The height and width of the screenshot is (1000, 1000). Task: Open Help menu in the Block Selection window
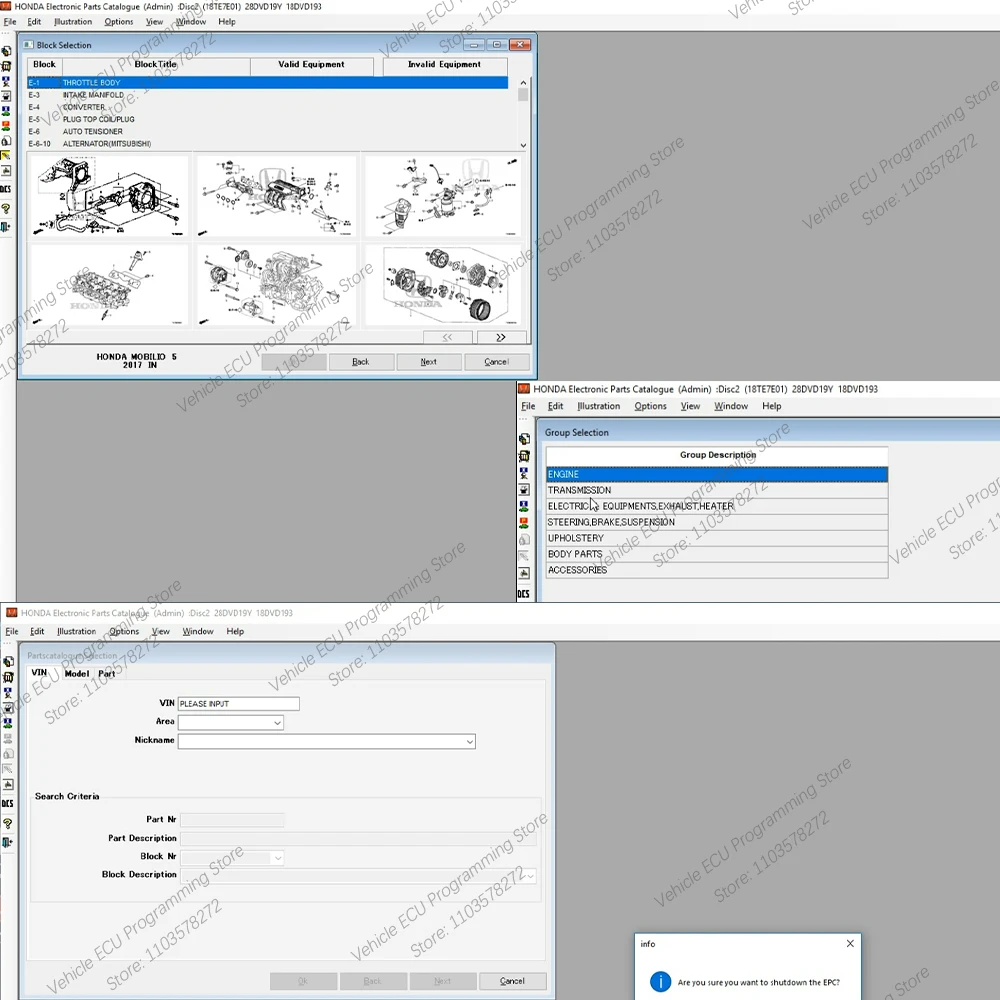227,22
